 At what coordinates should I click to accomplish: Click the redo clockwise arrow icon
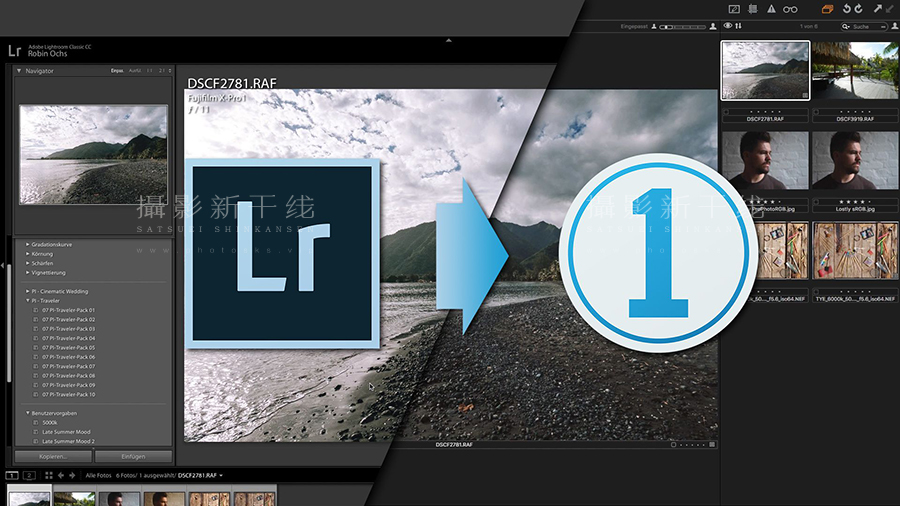(859, 9)
